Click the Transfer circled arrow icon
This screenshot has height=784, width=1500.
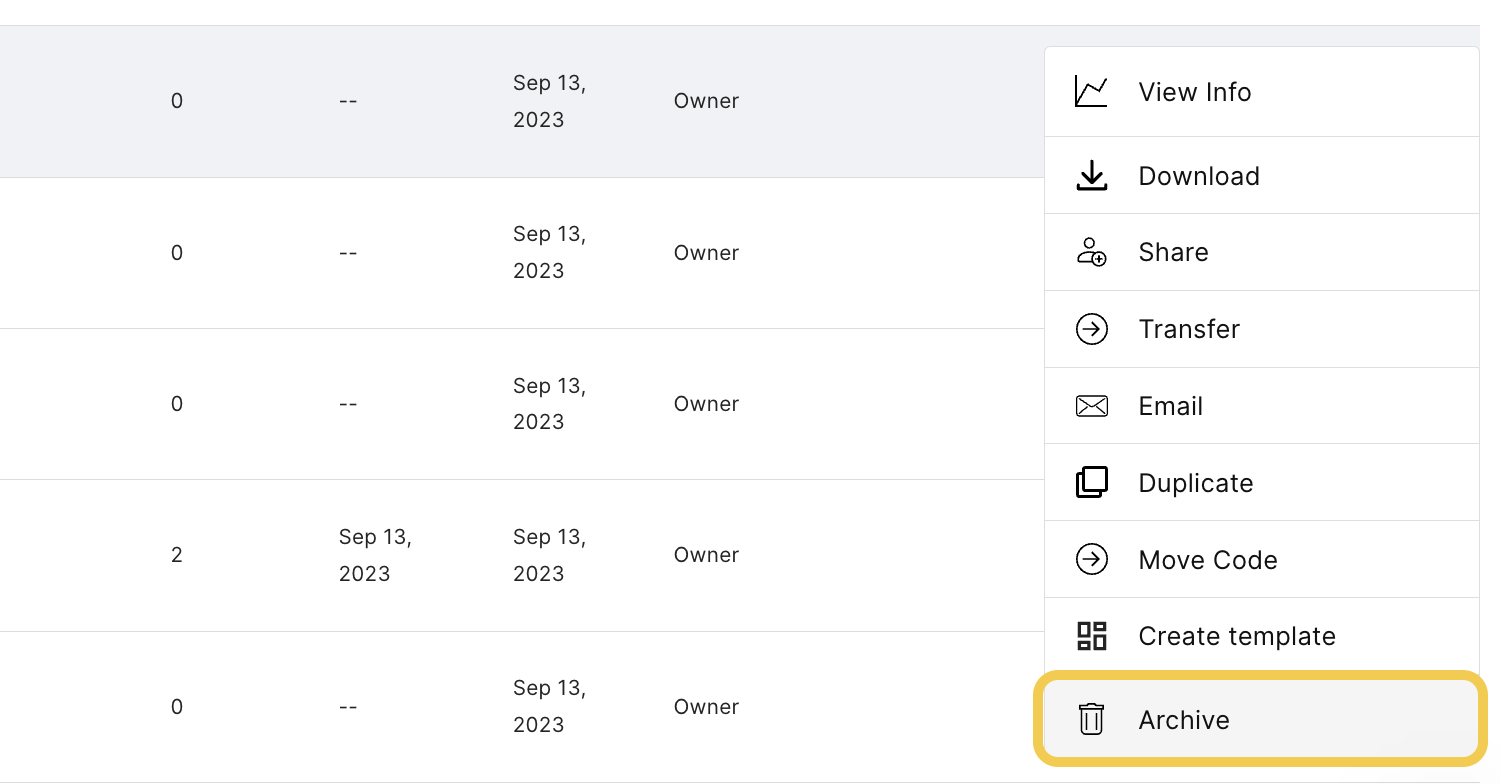[1091, 329]
